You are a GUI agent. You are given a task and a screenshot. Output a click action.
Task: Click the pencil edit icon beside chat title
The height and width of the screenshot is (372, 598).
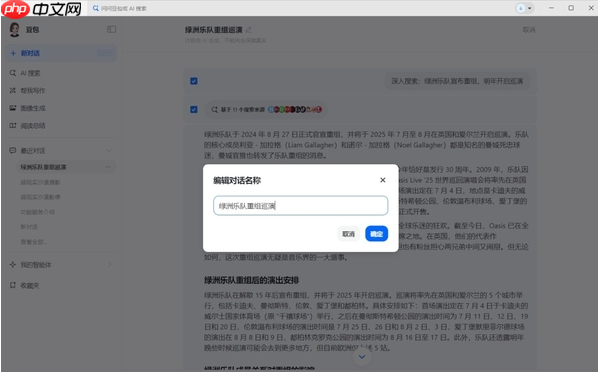248,30
